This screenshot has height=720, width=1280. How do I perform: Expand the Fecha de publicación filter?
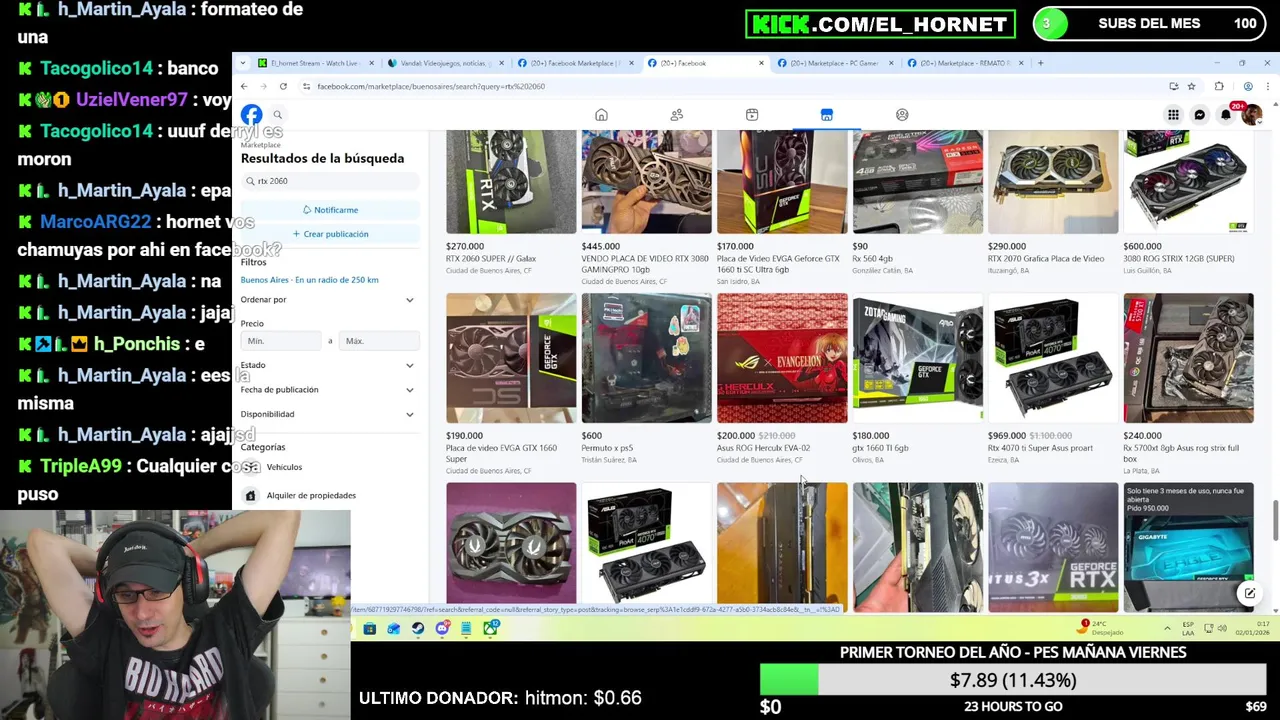328,390
